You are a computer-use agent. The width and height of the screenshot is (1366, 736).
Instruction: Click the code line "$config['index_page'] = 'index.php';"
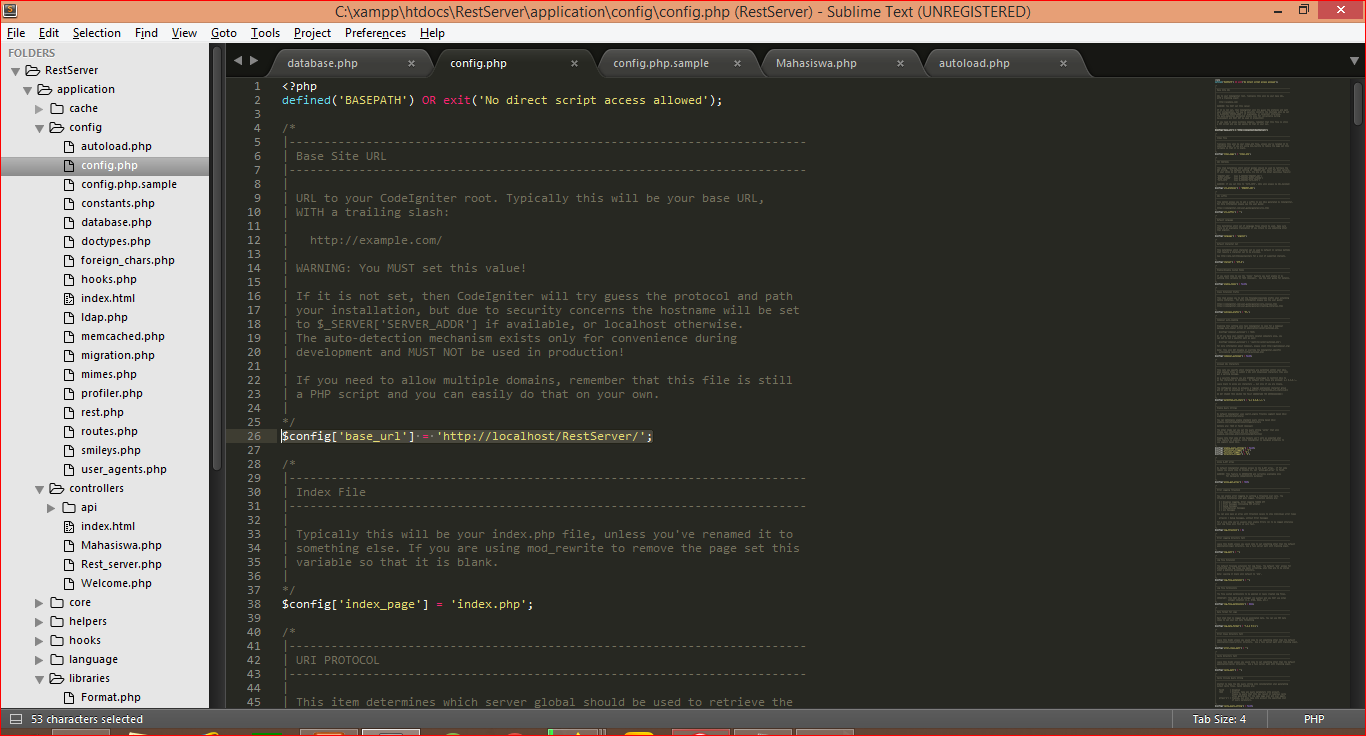(x=407, y=604)
